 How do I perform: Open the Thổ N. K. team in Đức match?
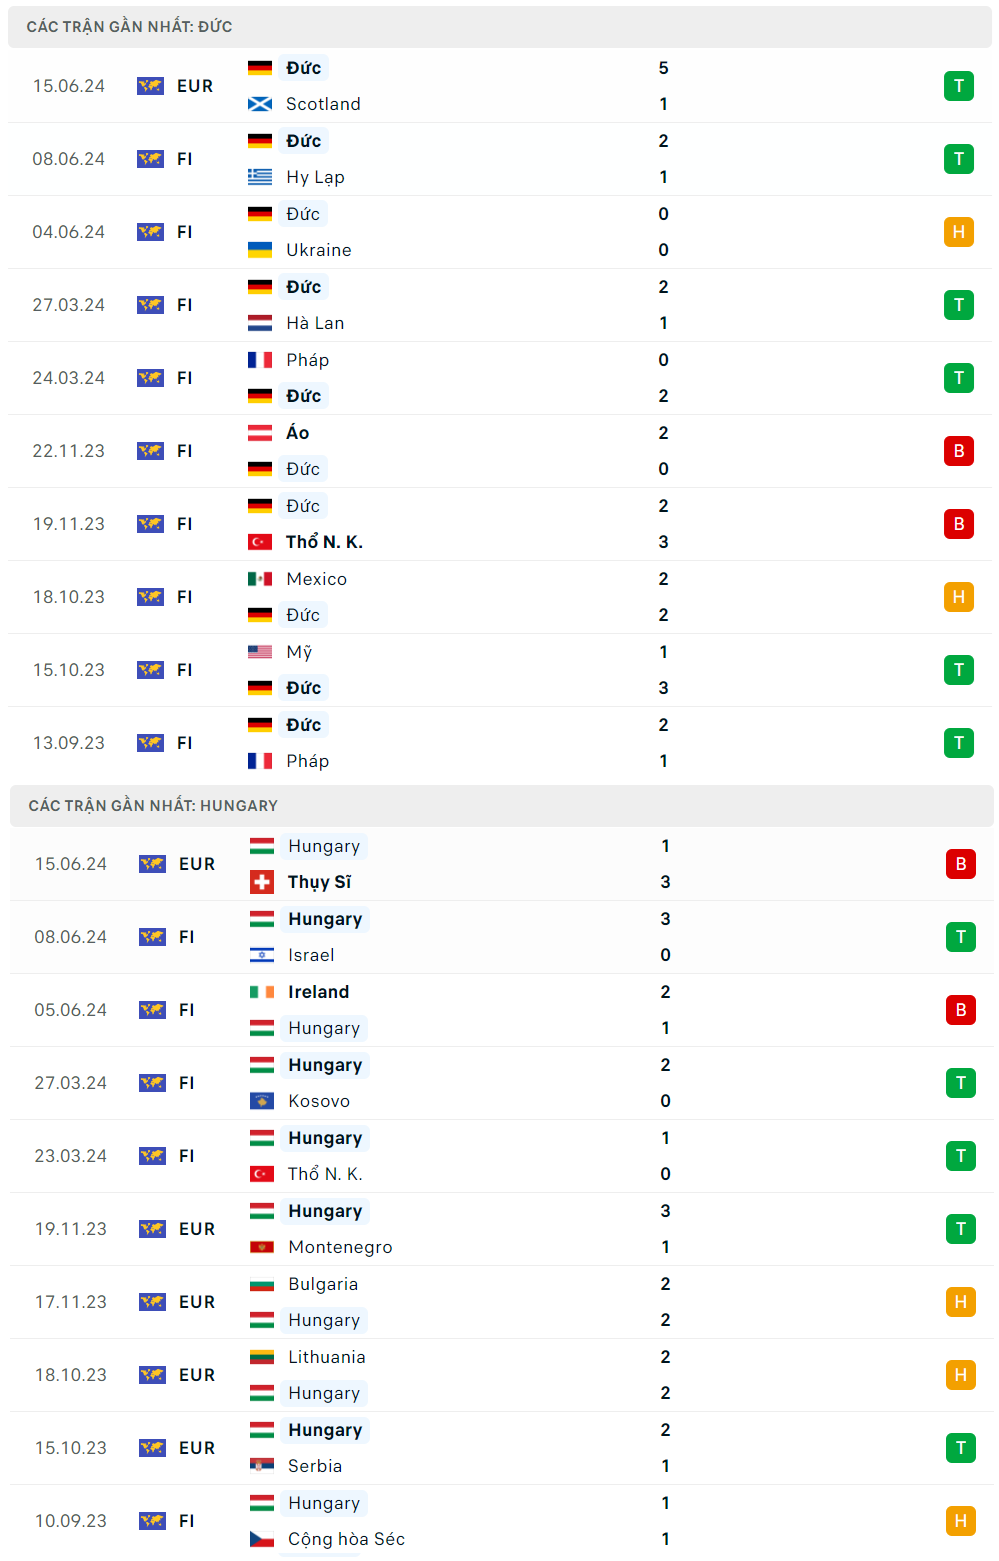click(x=324, y=542)
